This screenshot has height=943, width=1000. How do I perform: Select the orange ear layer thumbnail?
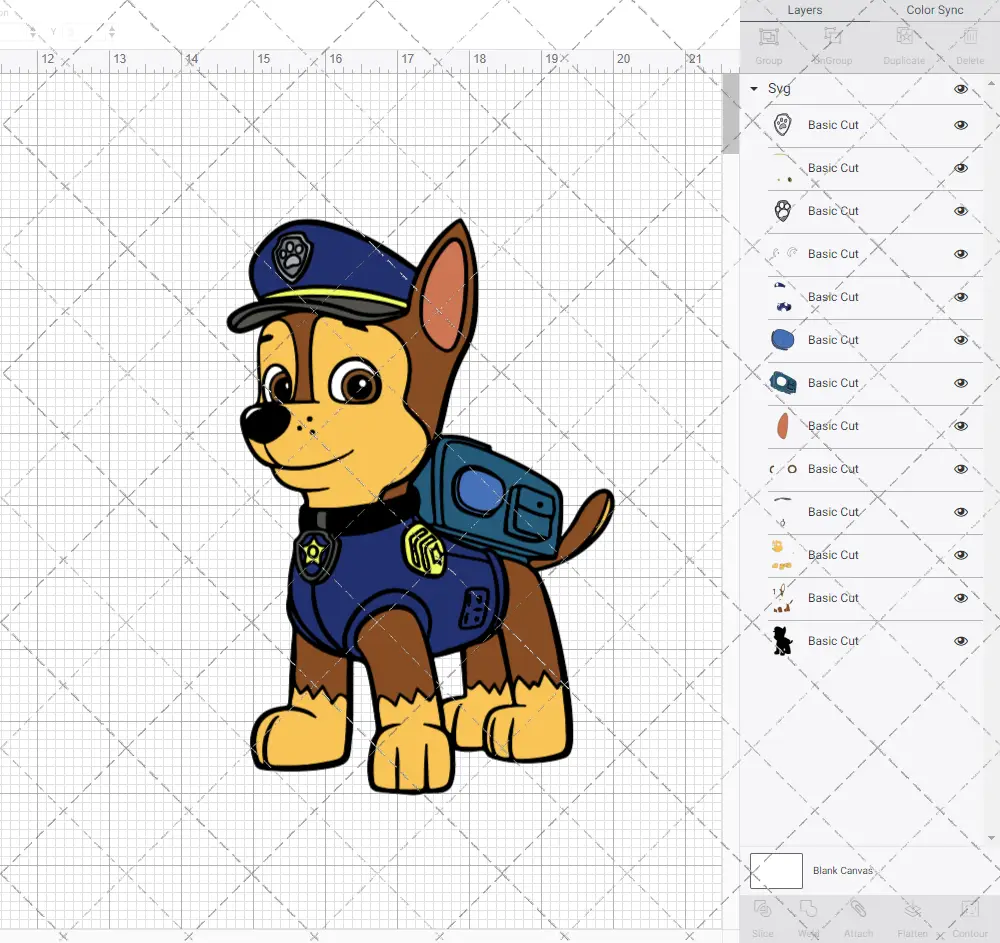(x=783, y=425)
